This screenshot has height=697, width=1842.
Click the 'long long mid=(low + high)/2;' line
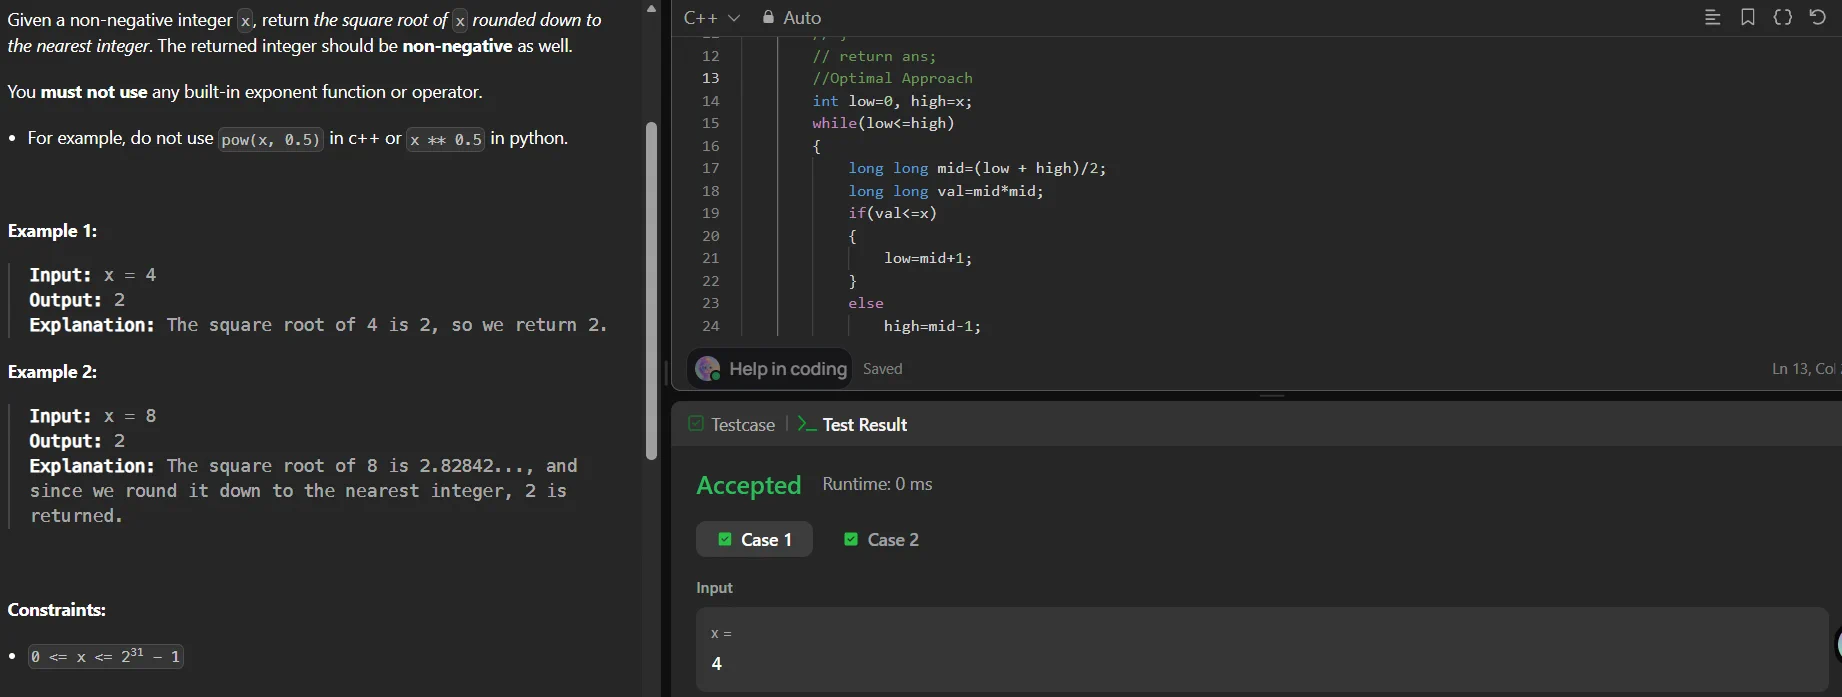(x=977, y=168)
